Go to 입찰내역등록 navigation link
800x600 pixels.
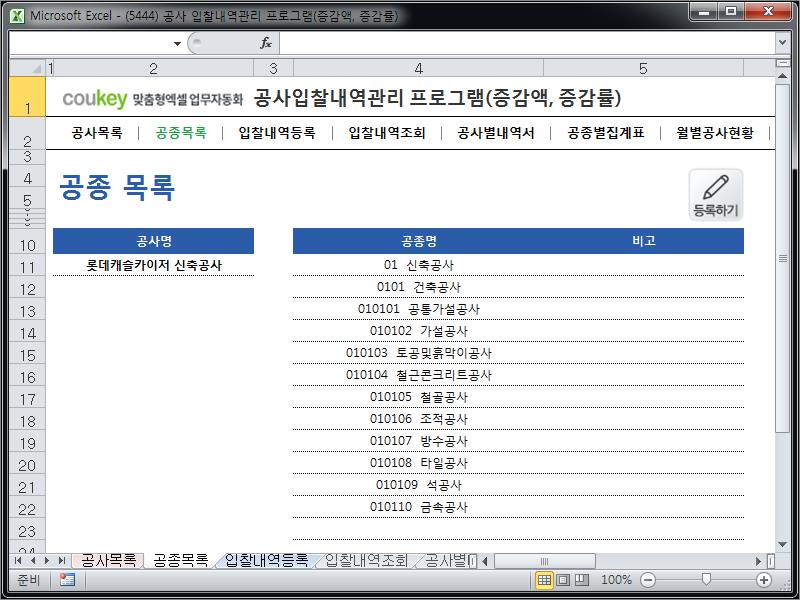point(277,133)
